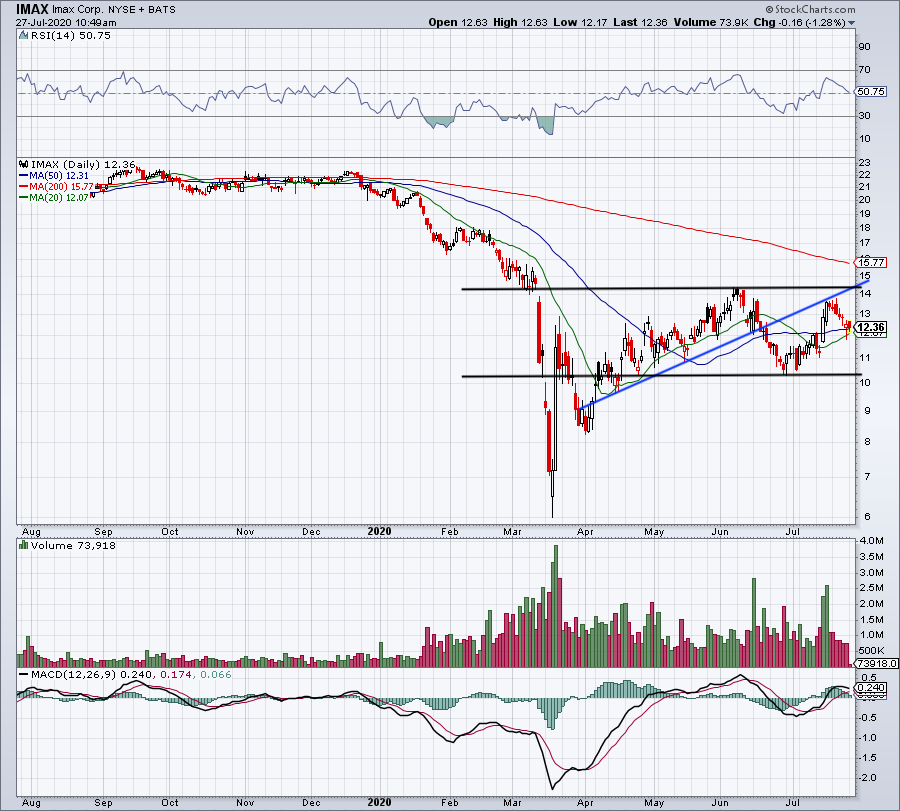900x811 pixels.
Task: Click the '-2.0' MACD axis label
Action: click(x=868, y=778)
